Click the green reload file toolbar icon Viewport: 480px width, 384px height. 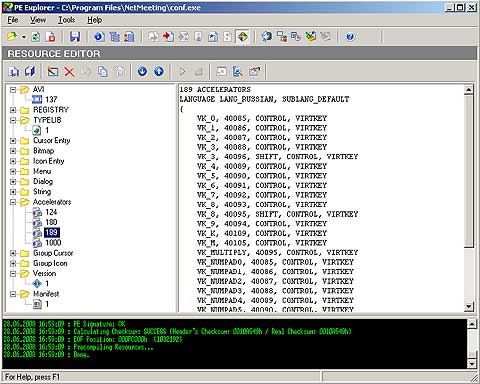pos(36,37)
